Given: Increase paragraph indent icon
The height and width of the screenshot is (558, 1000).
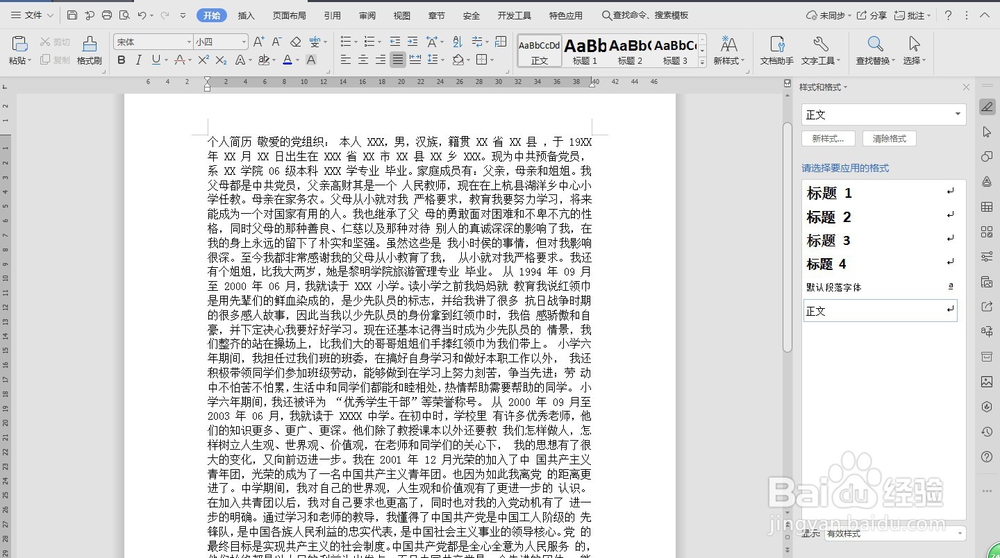Looking at the screenshot, I should [x=413, y=41].
